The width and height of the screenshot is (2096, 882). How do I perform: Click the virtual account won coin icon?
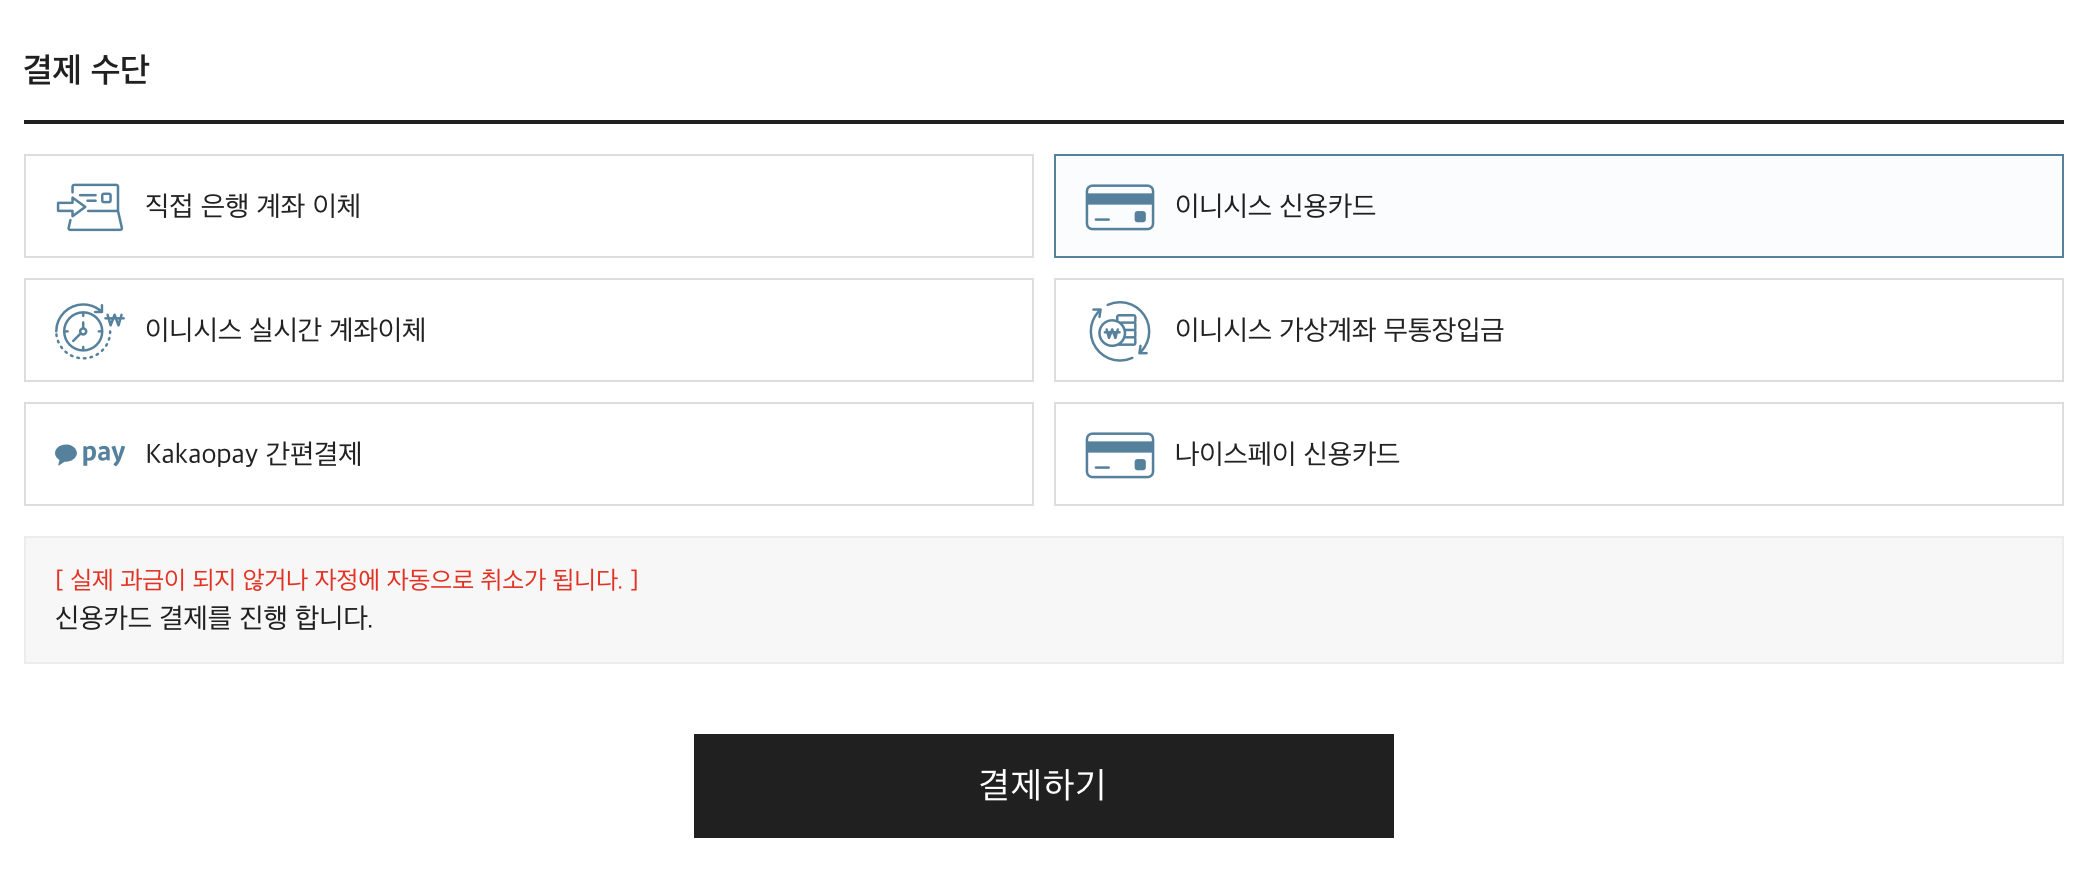click(1119, 331)
